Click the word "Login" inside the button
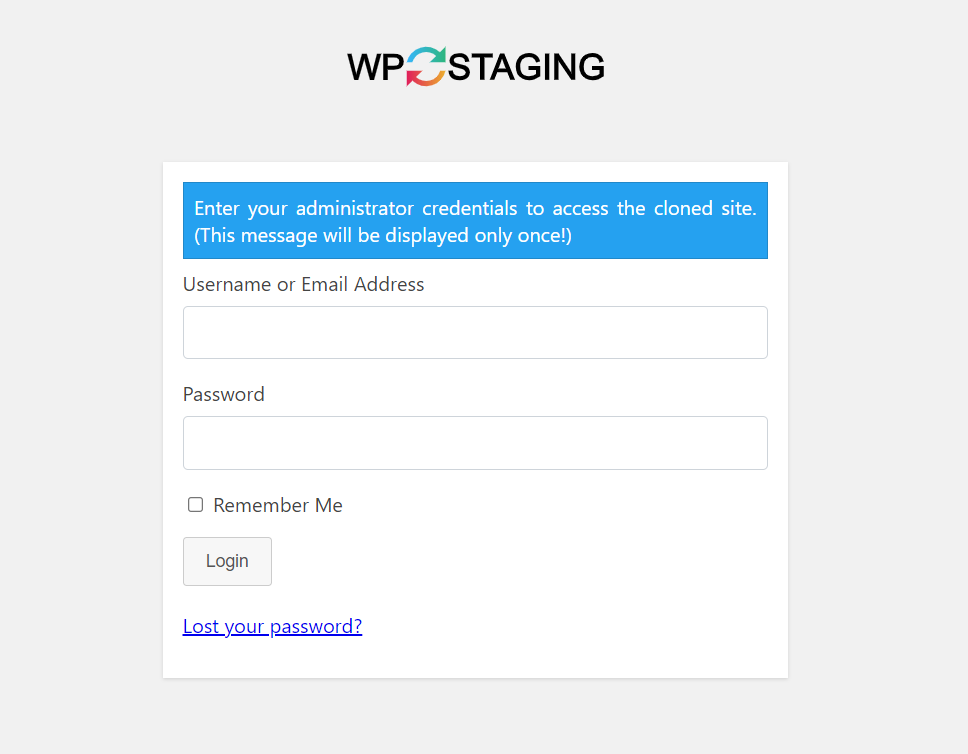Viewport: 968px width, 754px height. click(x=227, y=561)
